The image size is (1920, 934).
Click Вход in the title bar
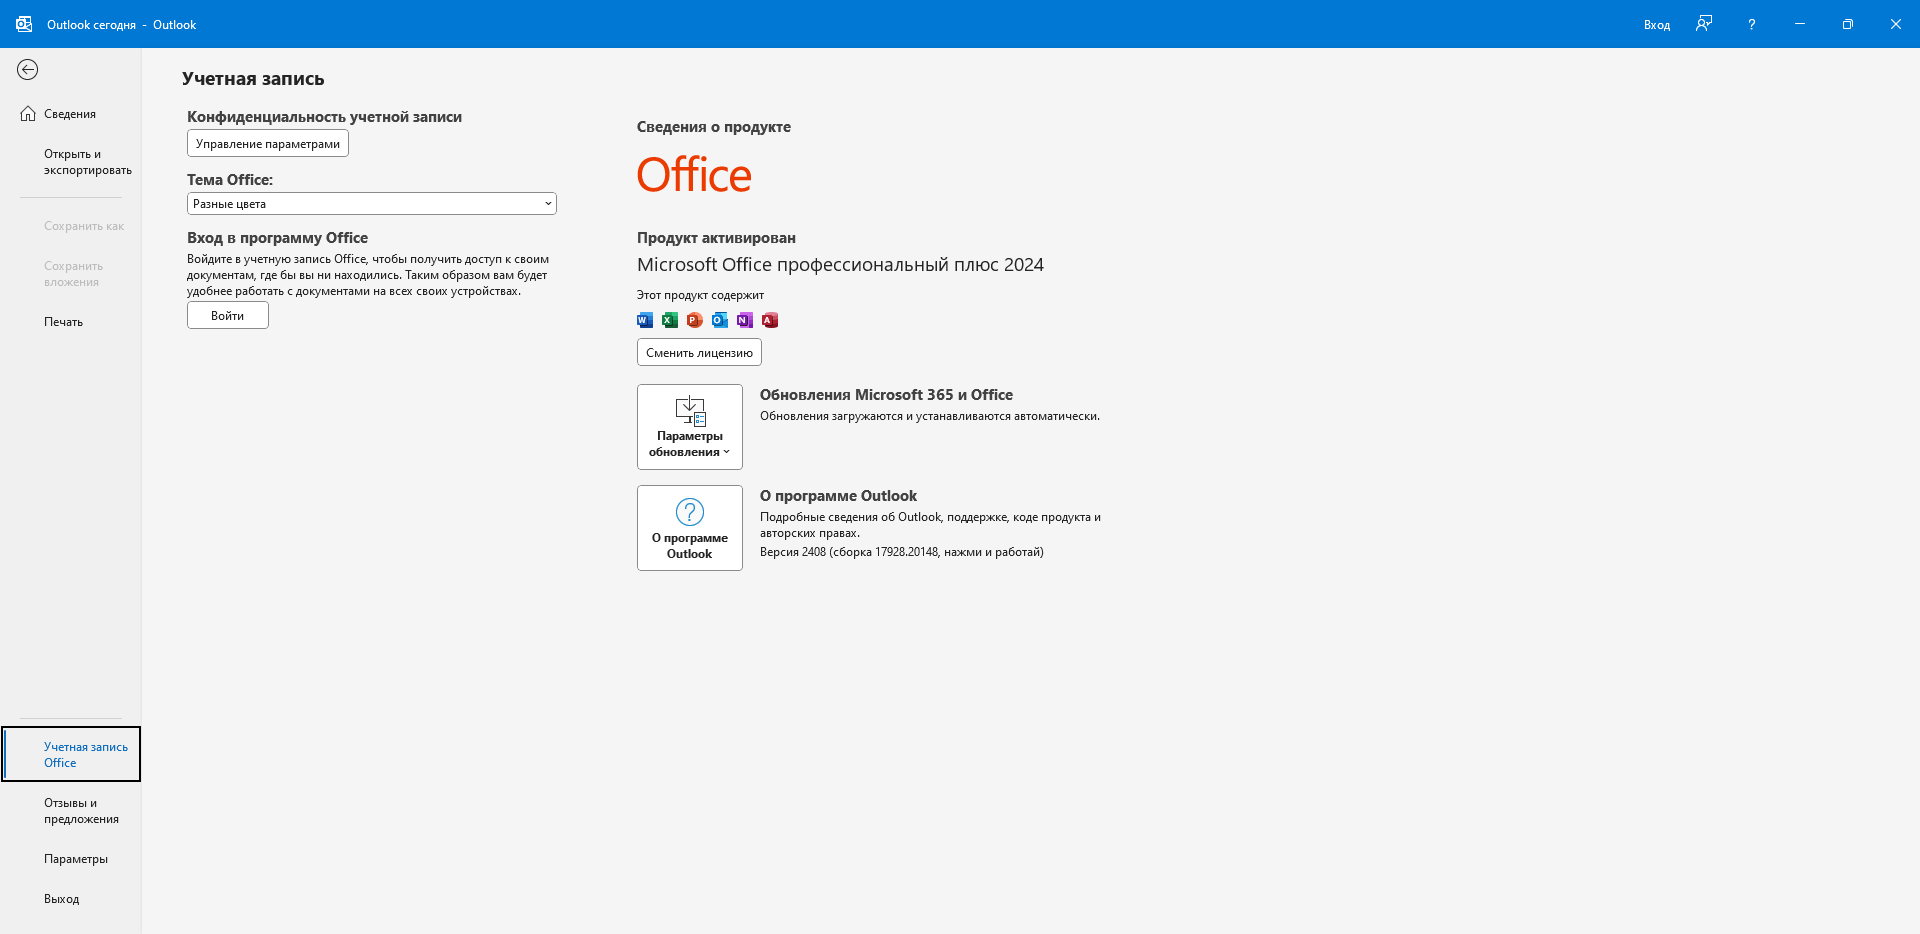coord(1656,25)
